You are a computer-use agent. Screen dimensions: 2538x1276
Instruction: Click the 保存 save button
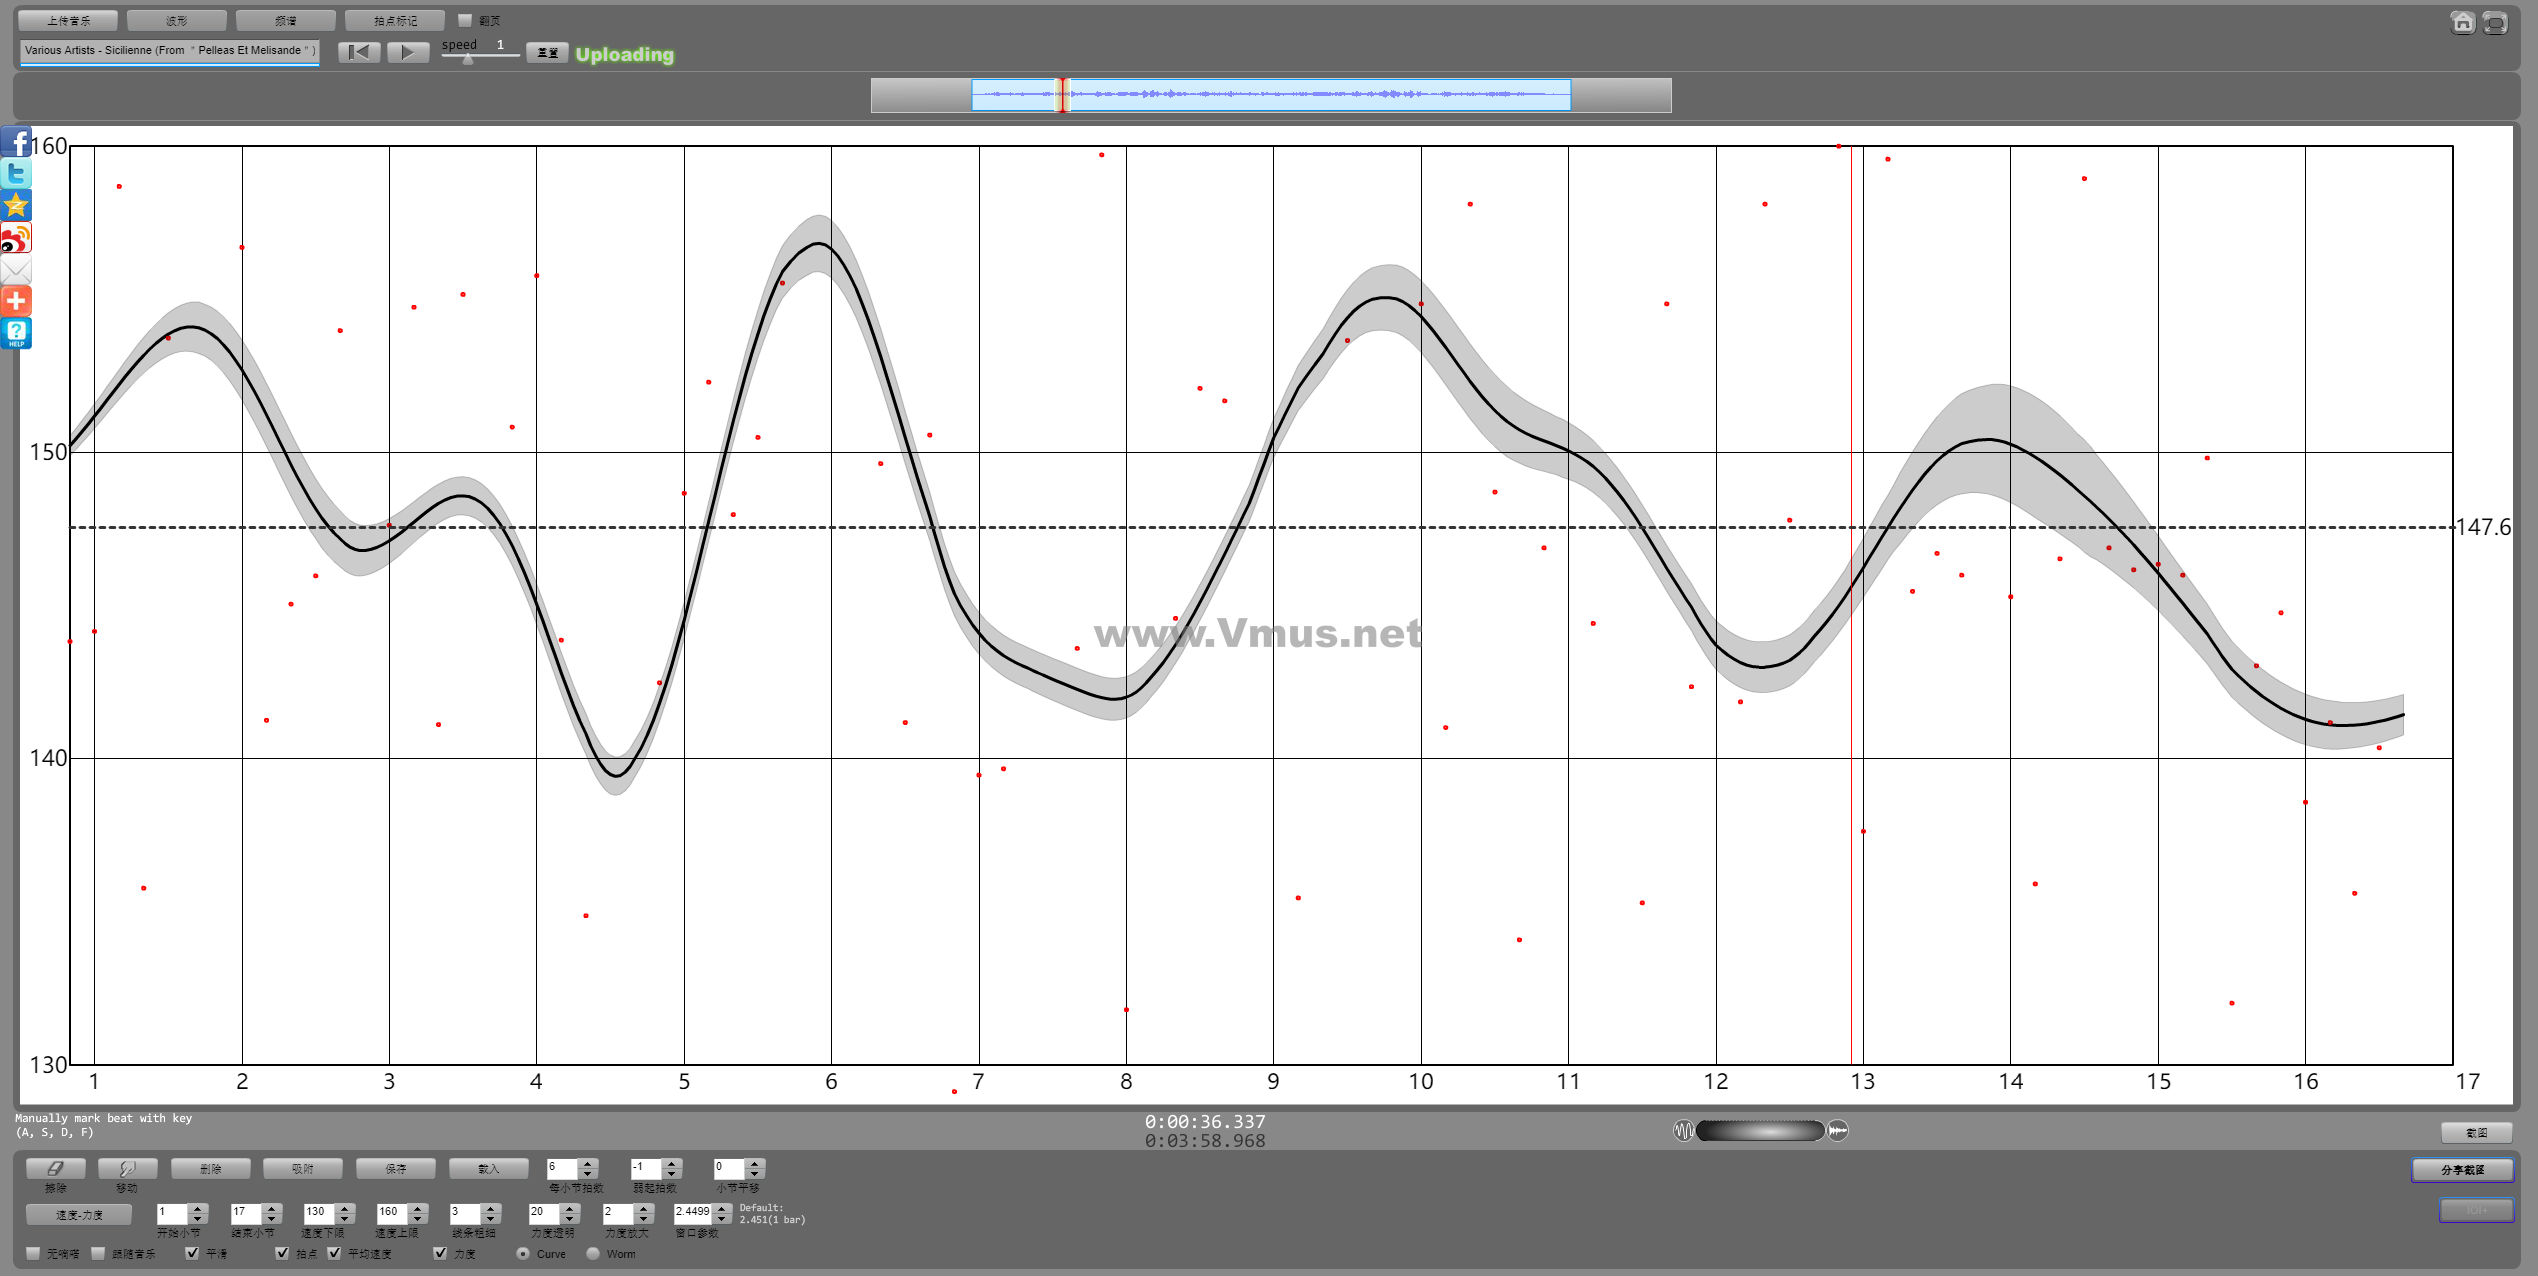click(396, 1168)
